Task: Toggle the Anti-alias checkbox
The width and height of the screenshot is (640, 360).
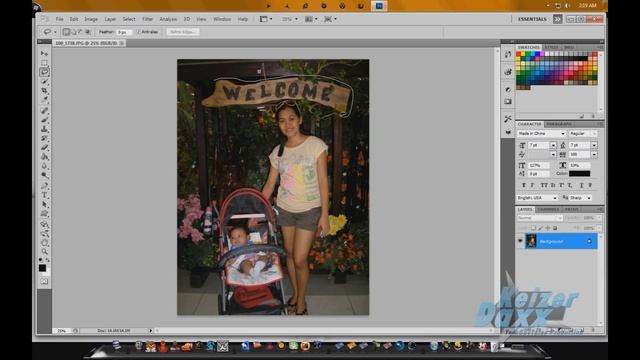Action: click(x=138, y=32)
